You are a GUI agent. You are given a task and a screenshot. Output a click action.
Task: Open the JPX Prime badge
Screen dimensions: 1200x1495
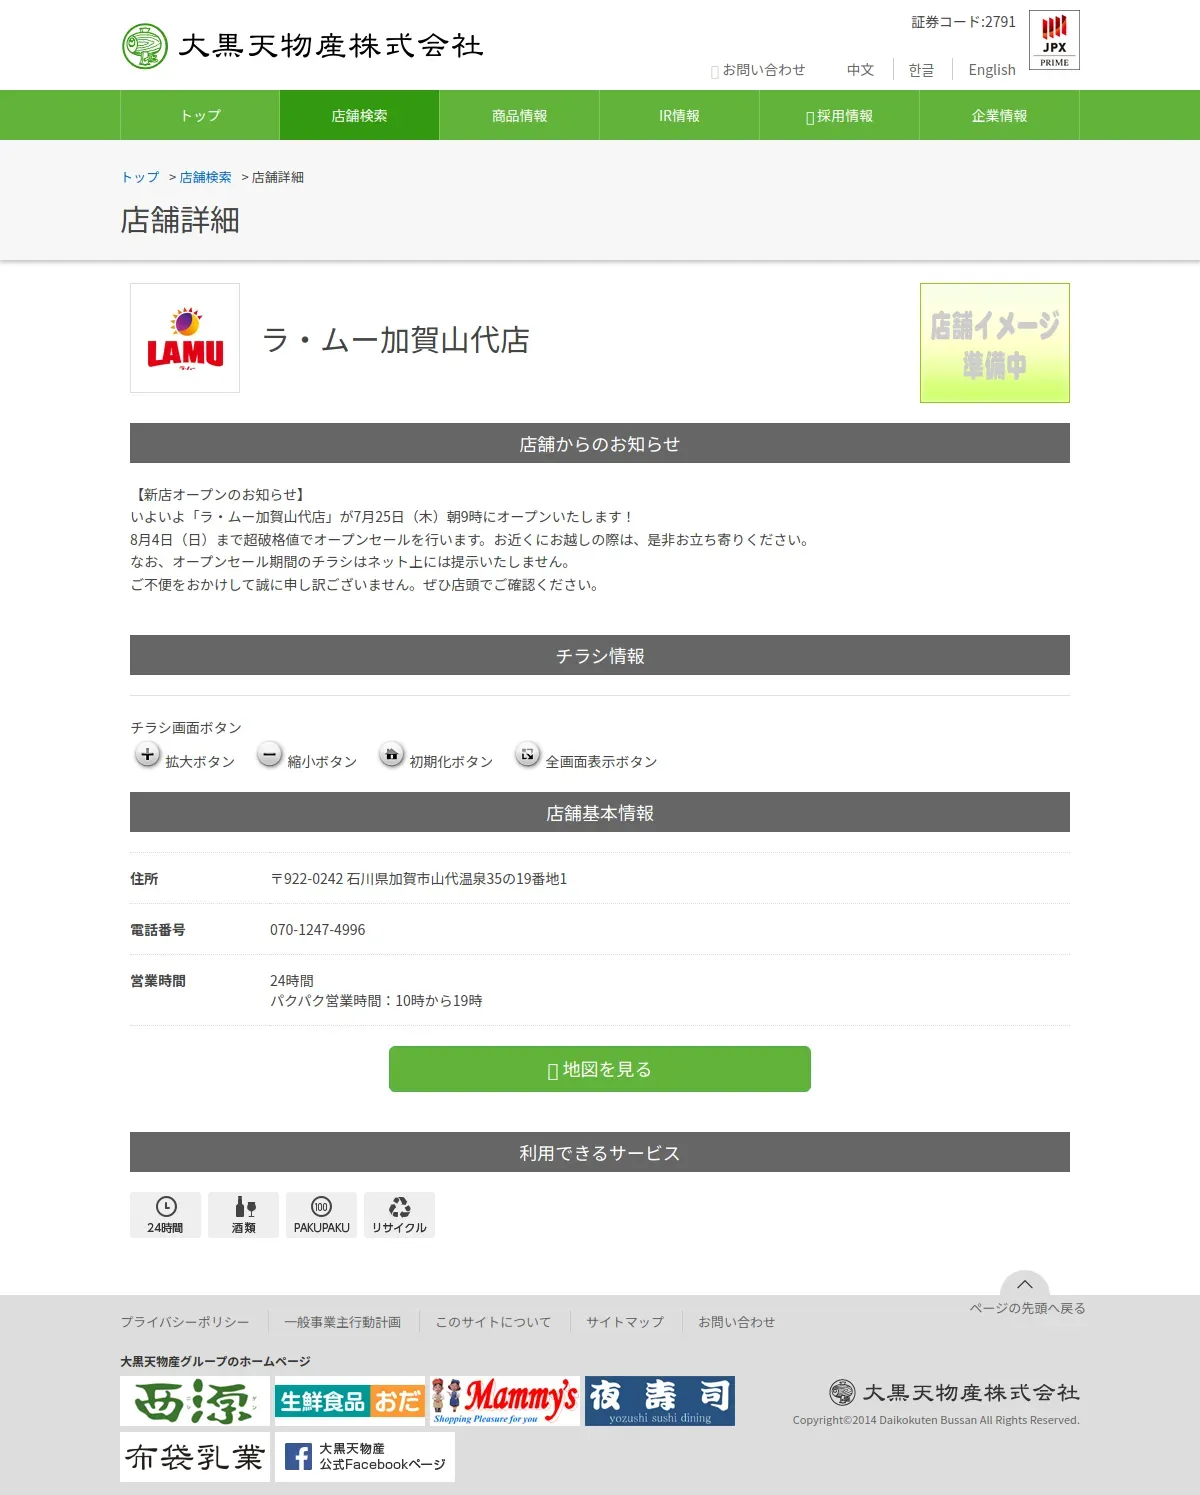1054,40
